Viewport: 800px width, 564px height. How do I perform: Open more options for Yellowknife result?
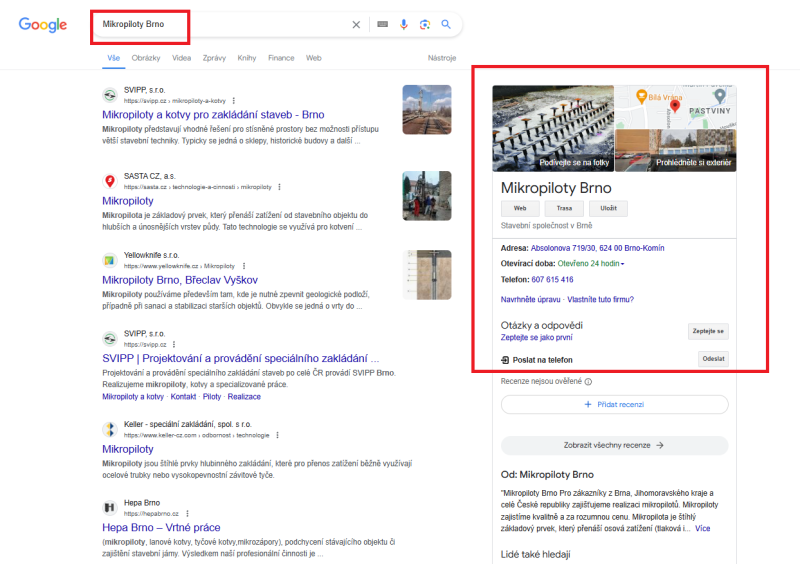pyautogui.click(x=244, y=266)
